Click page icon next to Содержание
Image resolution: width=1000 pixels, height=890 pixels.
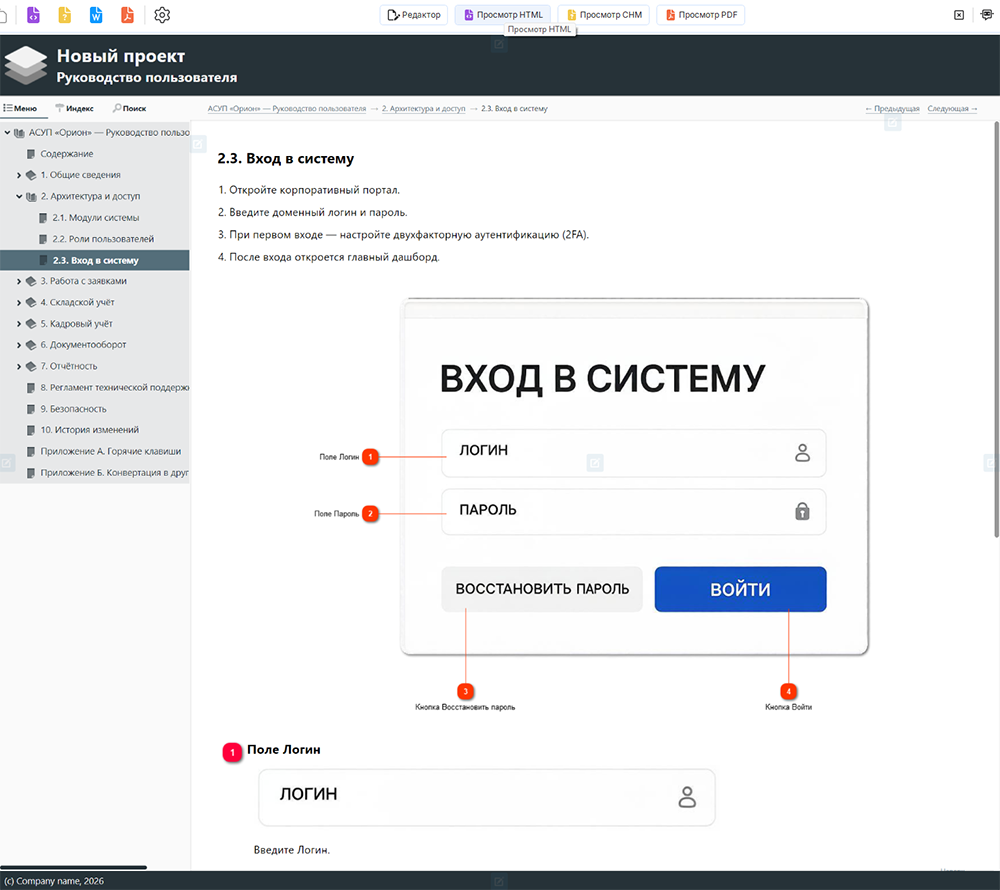click(31, 154)
